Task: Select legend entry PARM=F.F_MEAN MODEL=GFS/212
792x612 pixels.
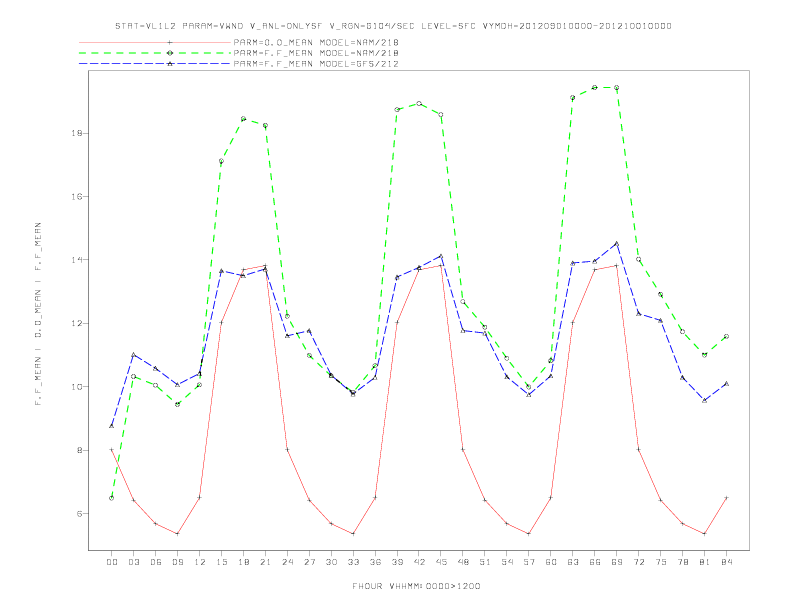Action: 316,64
